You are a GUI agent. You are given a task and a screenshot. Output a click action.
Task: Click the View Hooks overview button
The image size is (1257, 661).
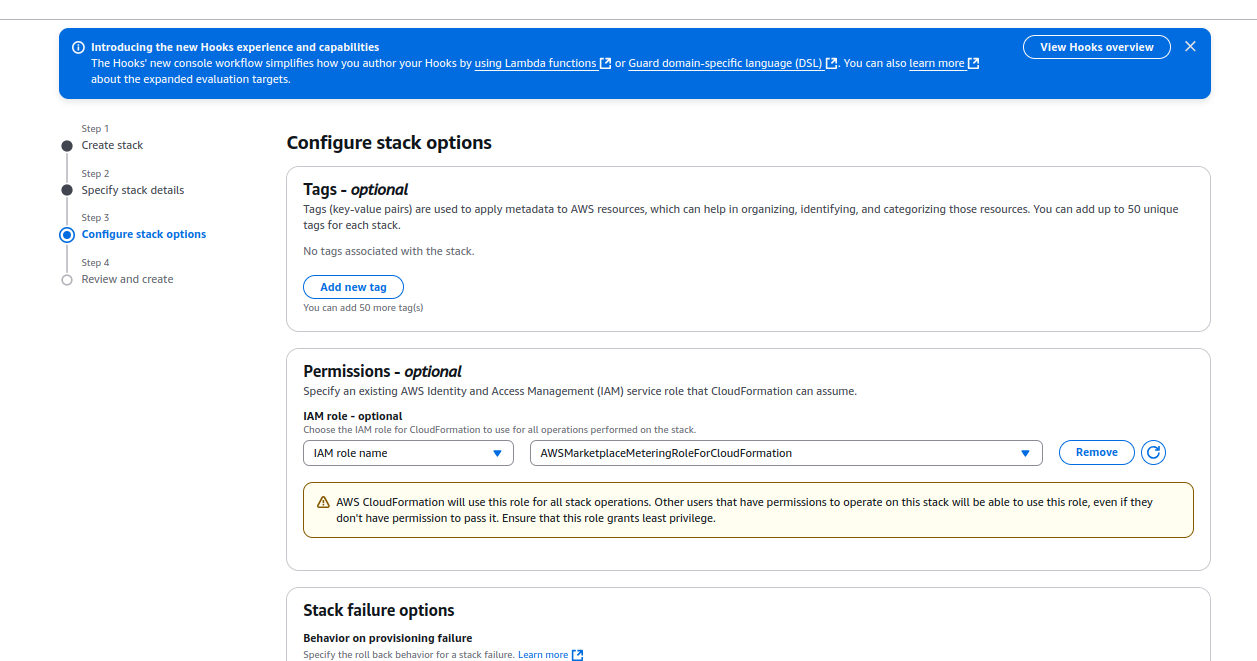pyautogui.click(x=1096, y=47)
